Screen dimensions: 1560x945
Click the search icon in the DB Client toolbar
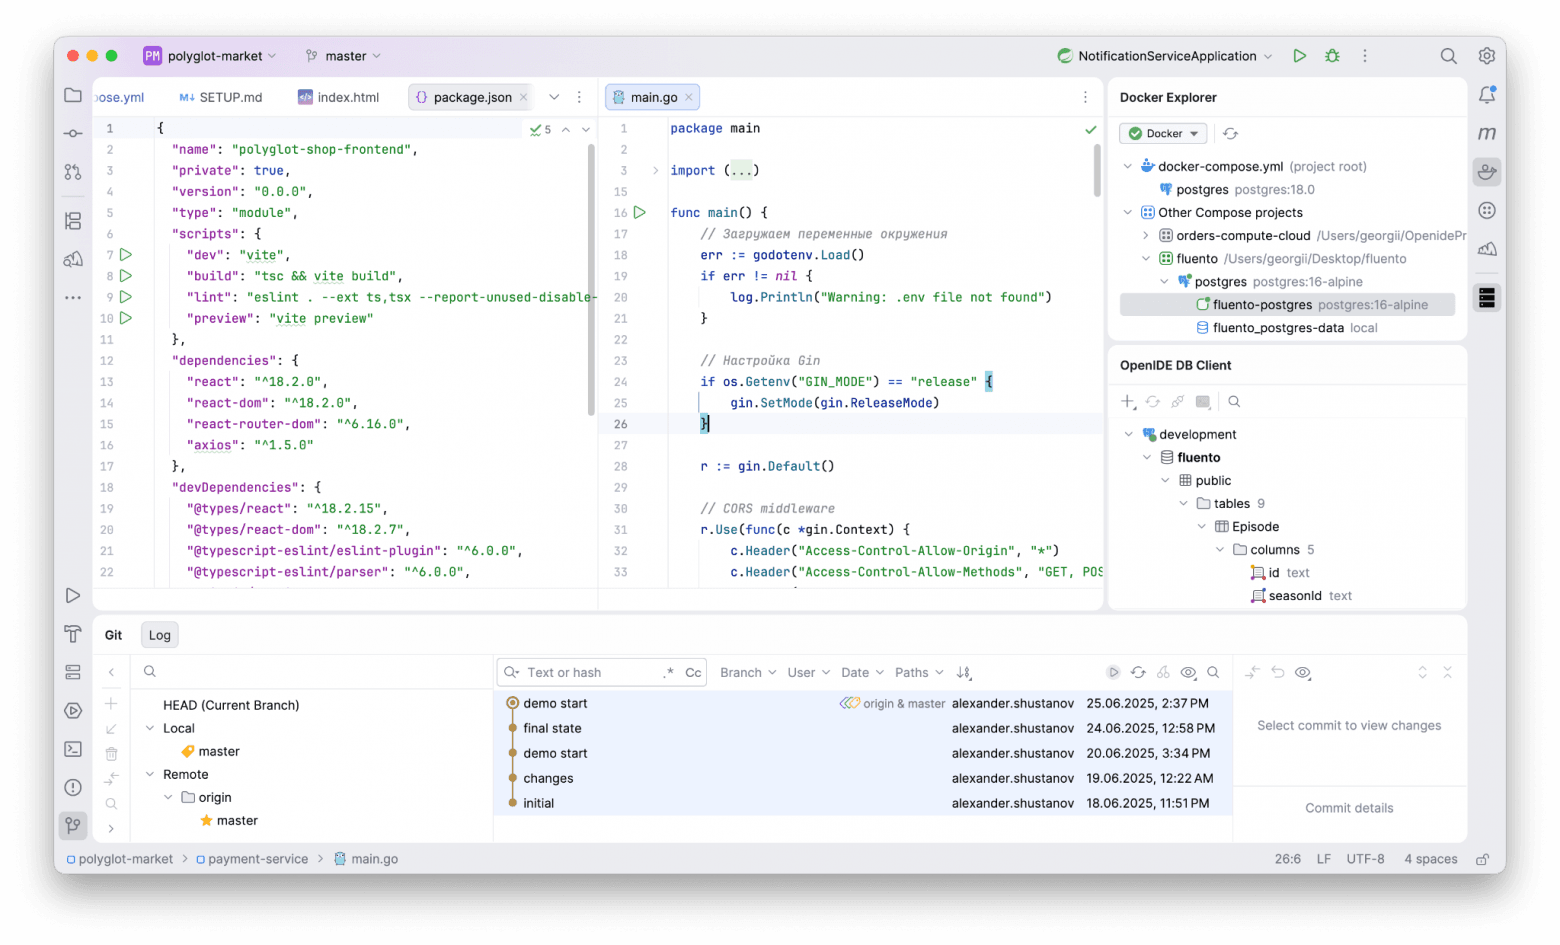coord(1234,401)
